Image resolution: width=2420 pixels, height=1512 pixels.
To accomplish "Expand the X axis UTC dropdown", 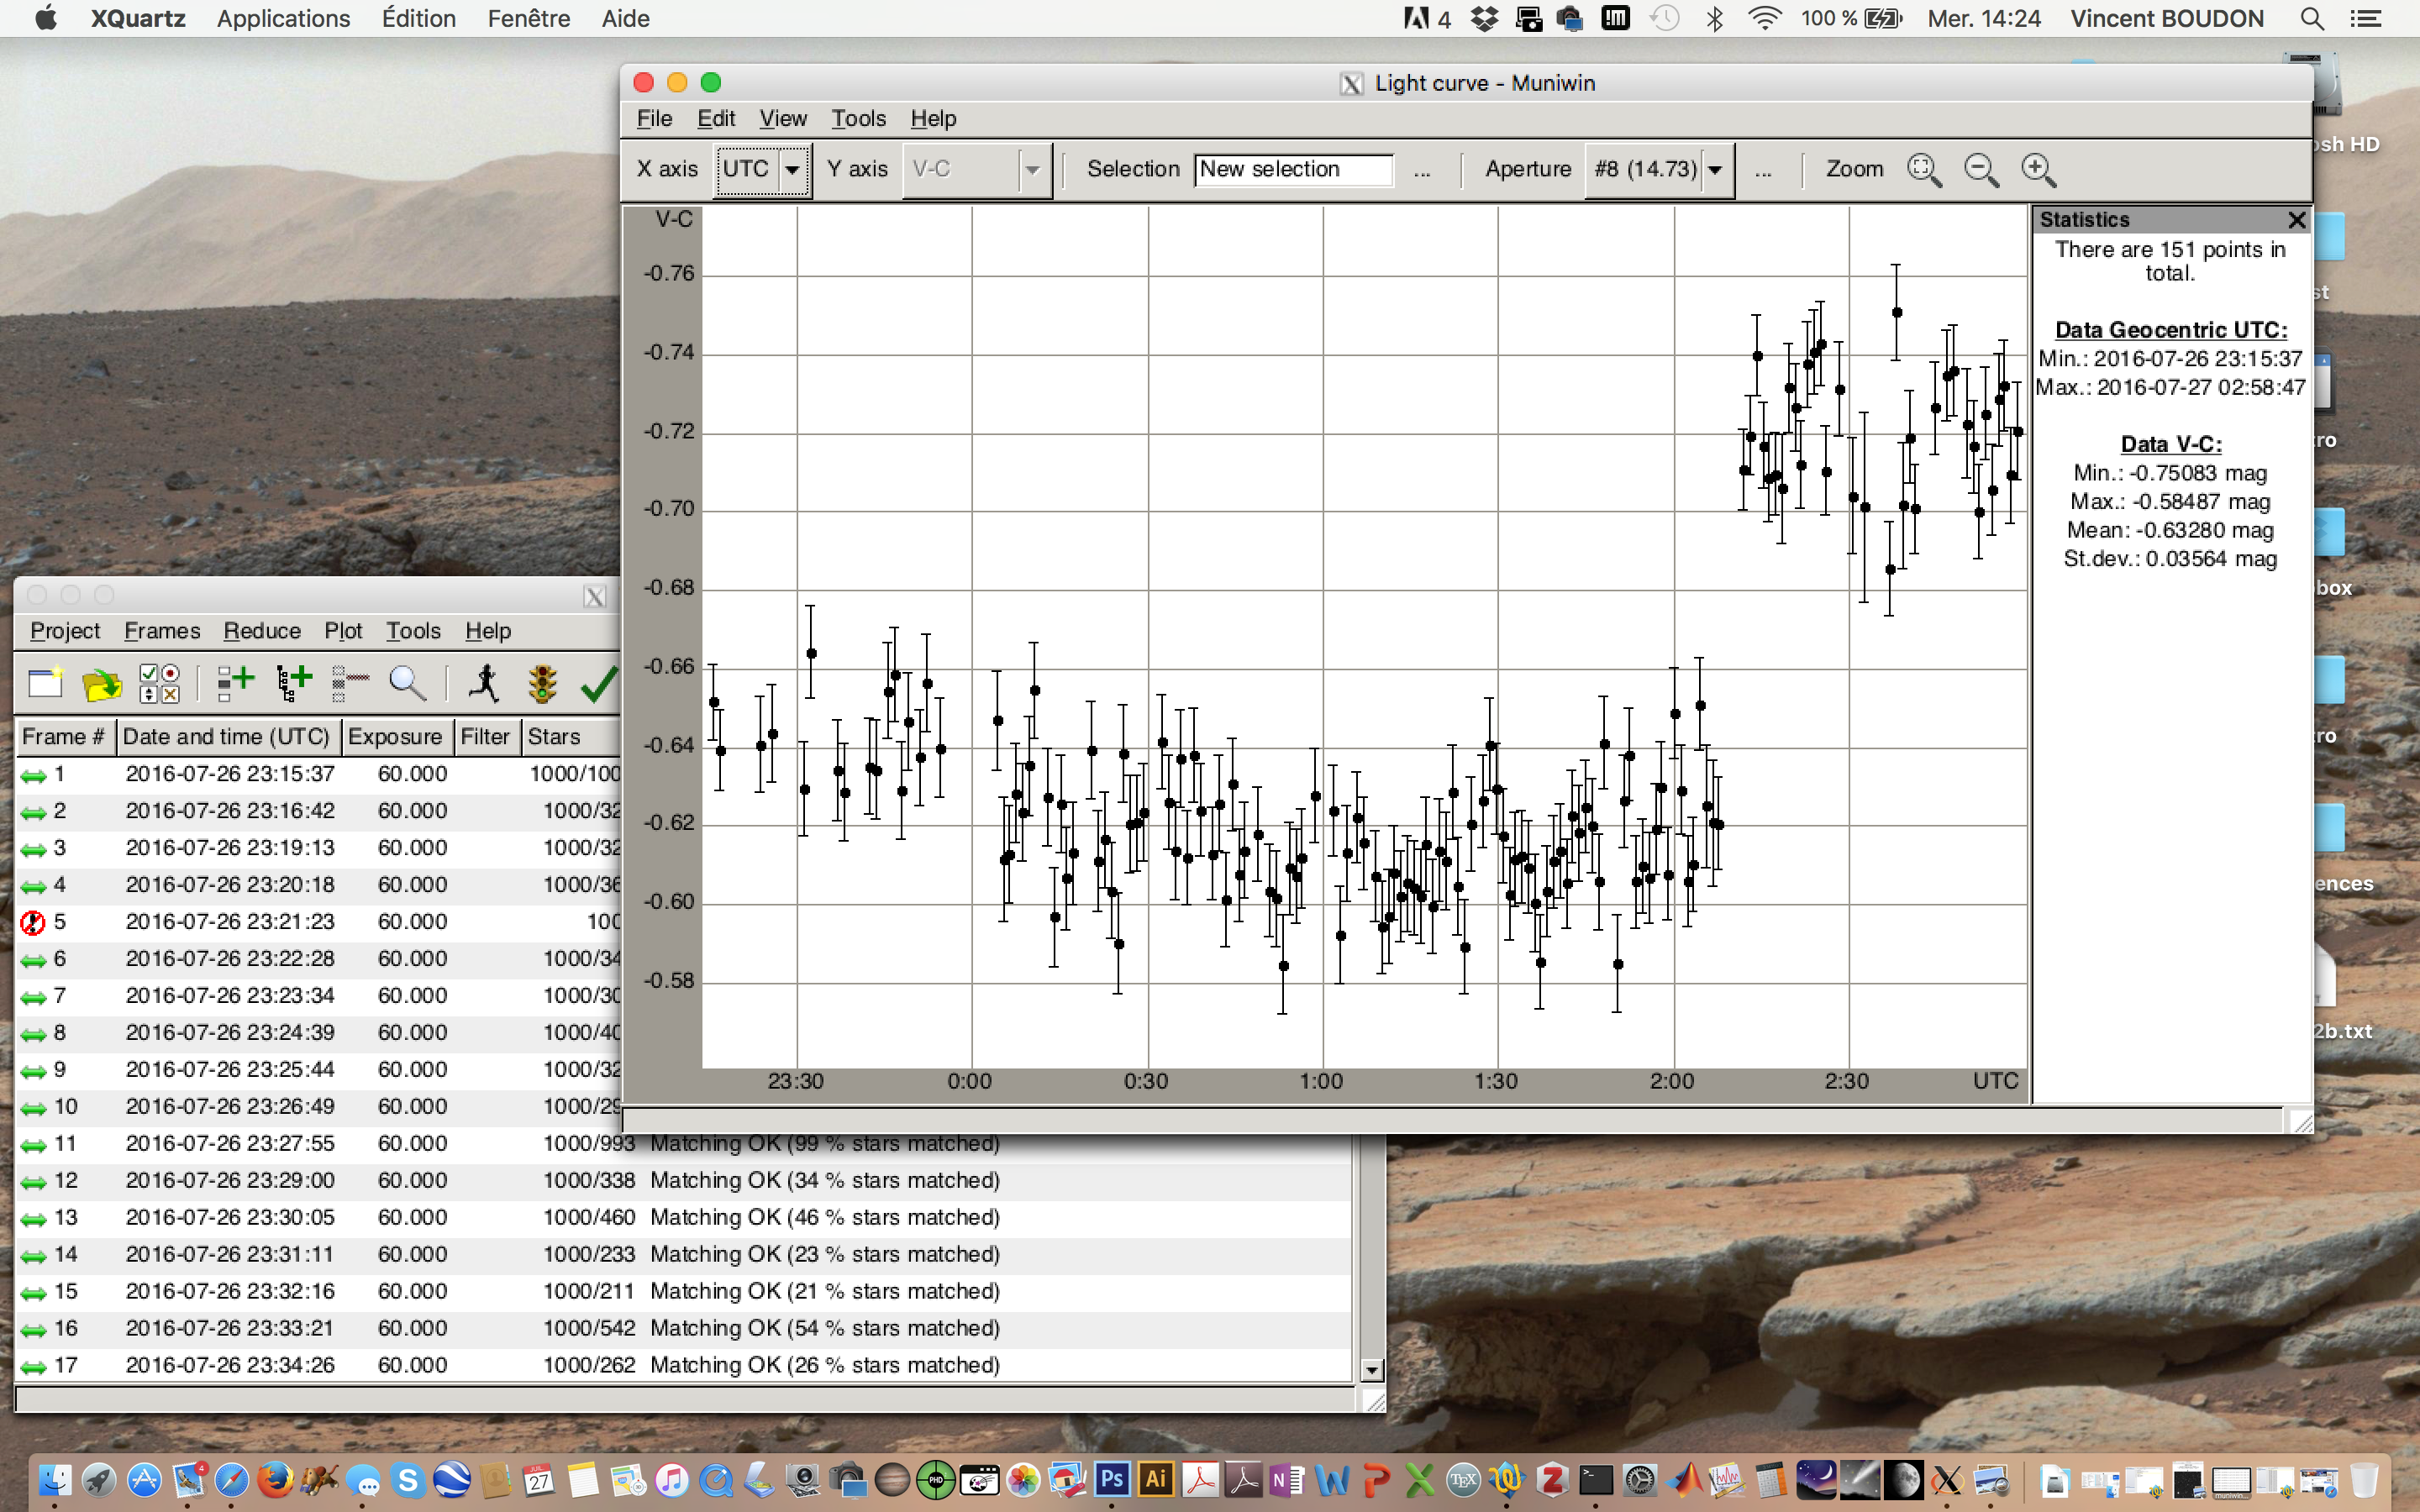I will click(792, 169).
